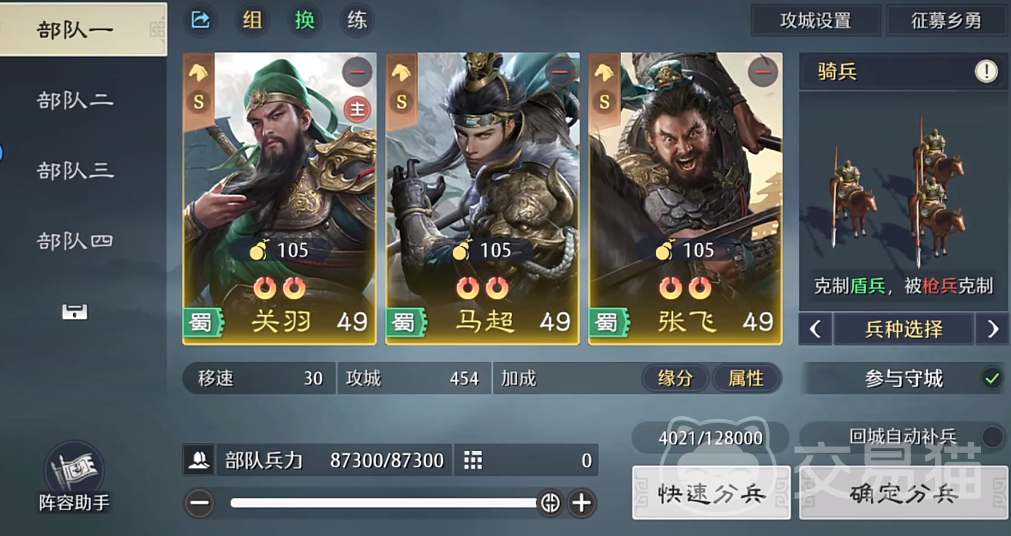
Task: Toggle 参与守城 checkbox
Action: [992, 379]
